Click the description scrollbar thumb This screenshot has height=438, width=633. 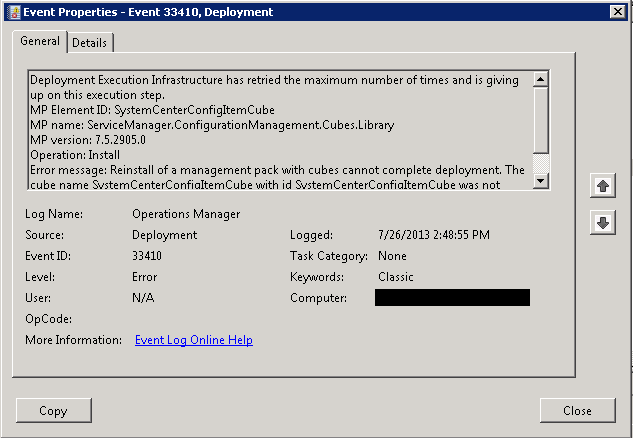(540, 120)
